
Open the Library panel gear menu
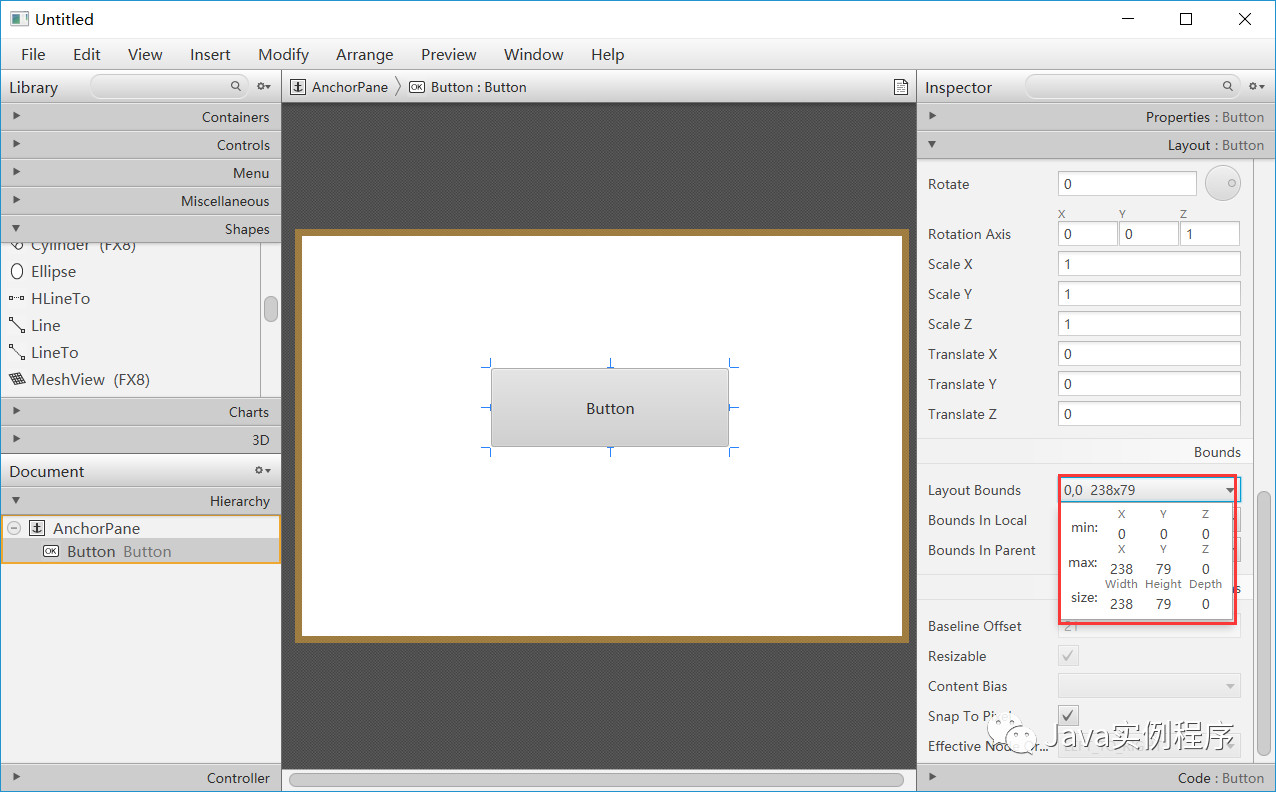pyautogui.click(x=262, y=87)
